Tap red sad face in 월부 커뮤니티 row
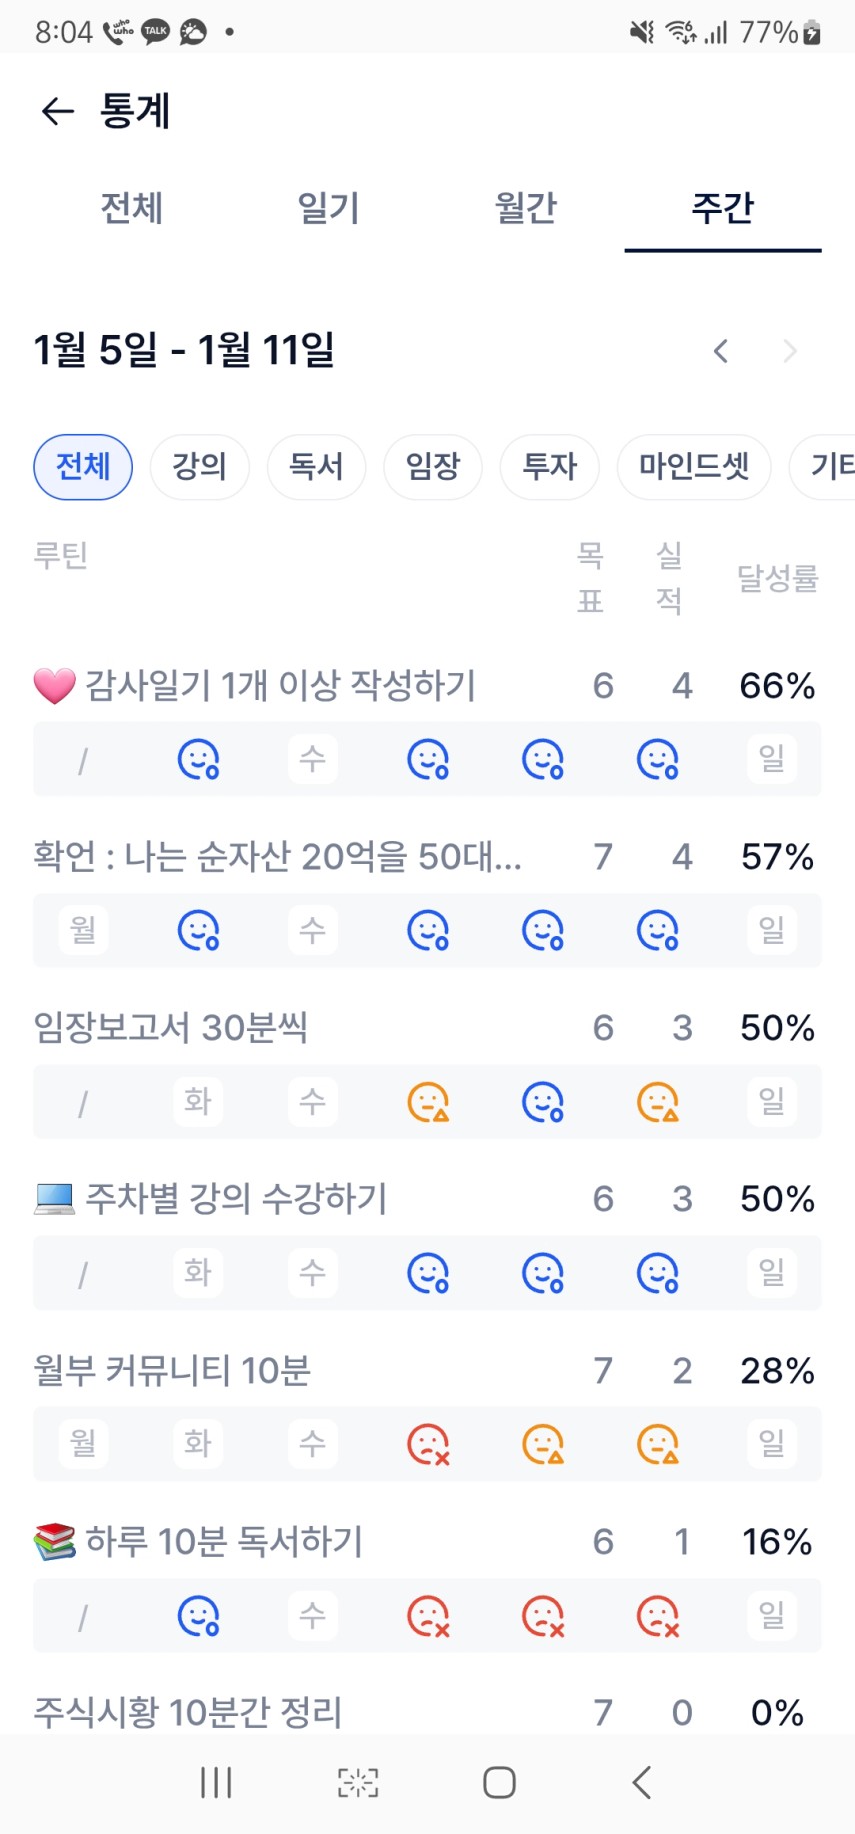Screen dimensions: 855x1834 tap(428, 1444)
